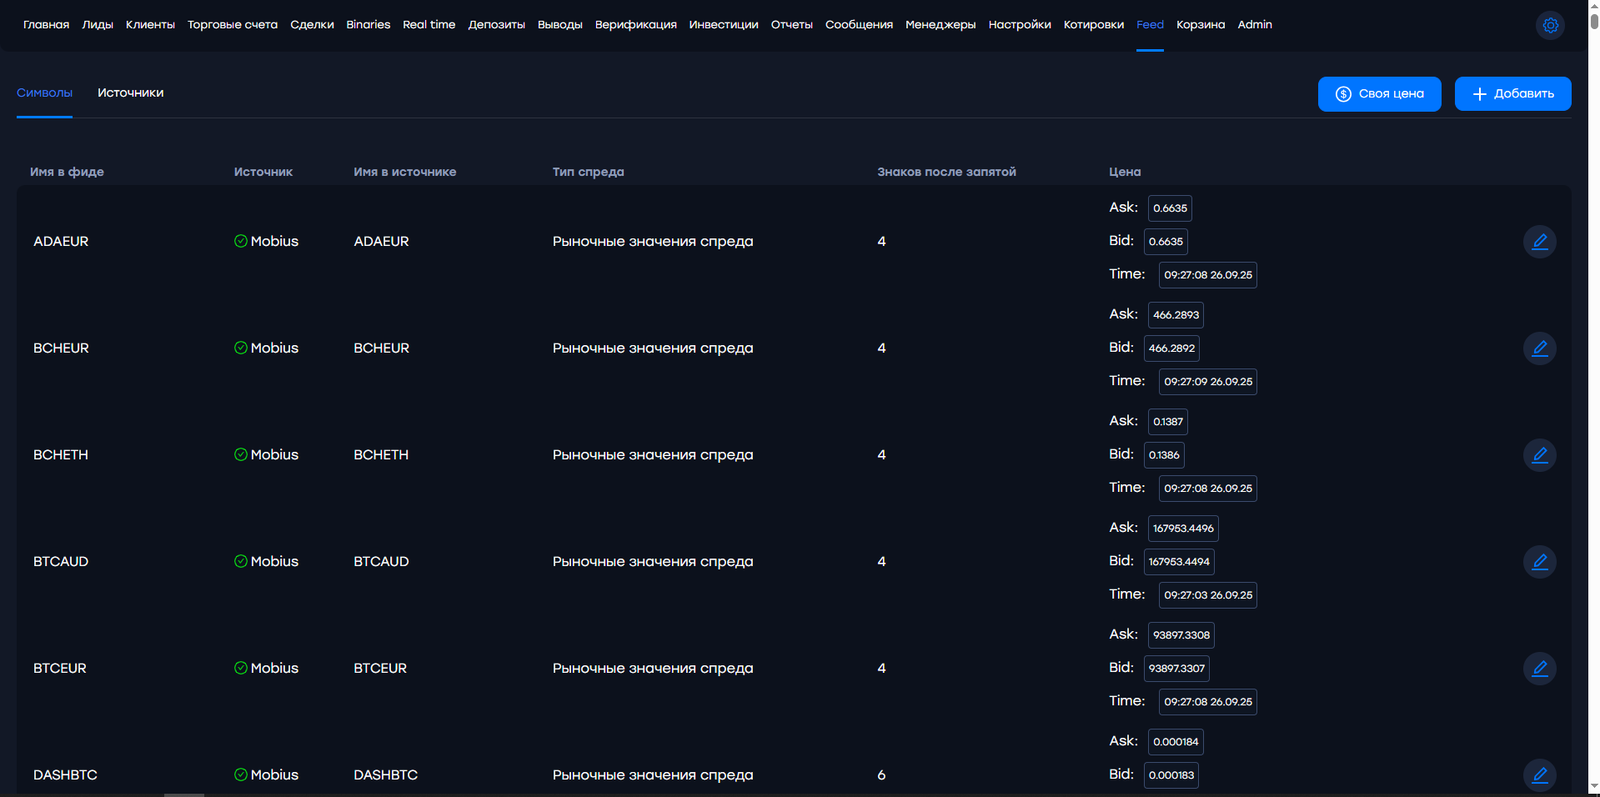Viewport: 1600px width, 797px height.
Task: Open the settings gear in top bar
Action: 1550,25
